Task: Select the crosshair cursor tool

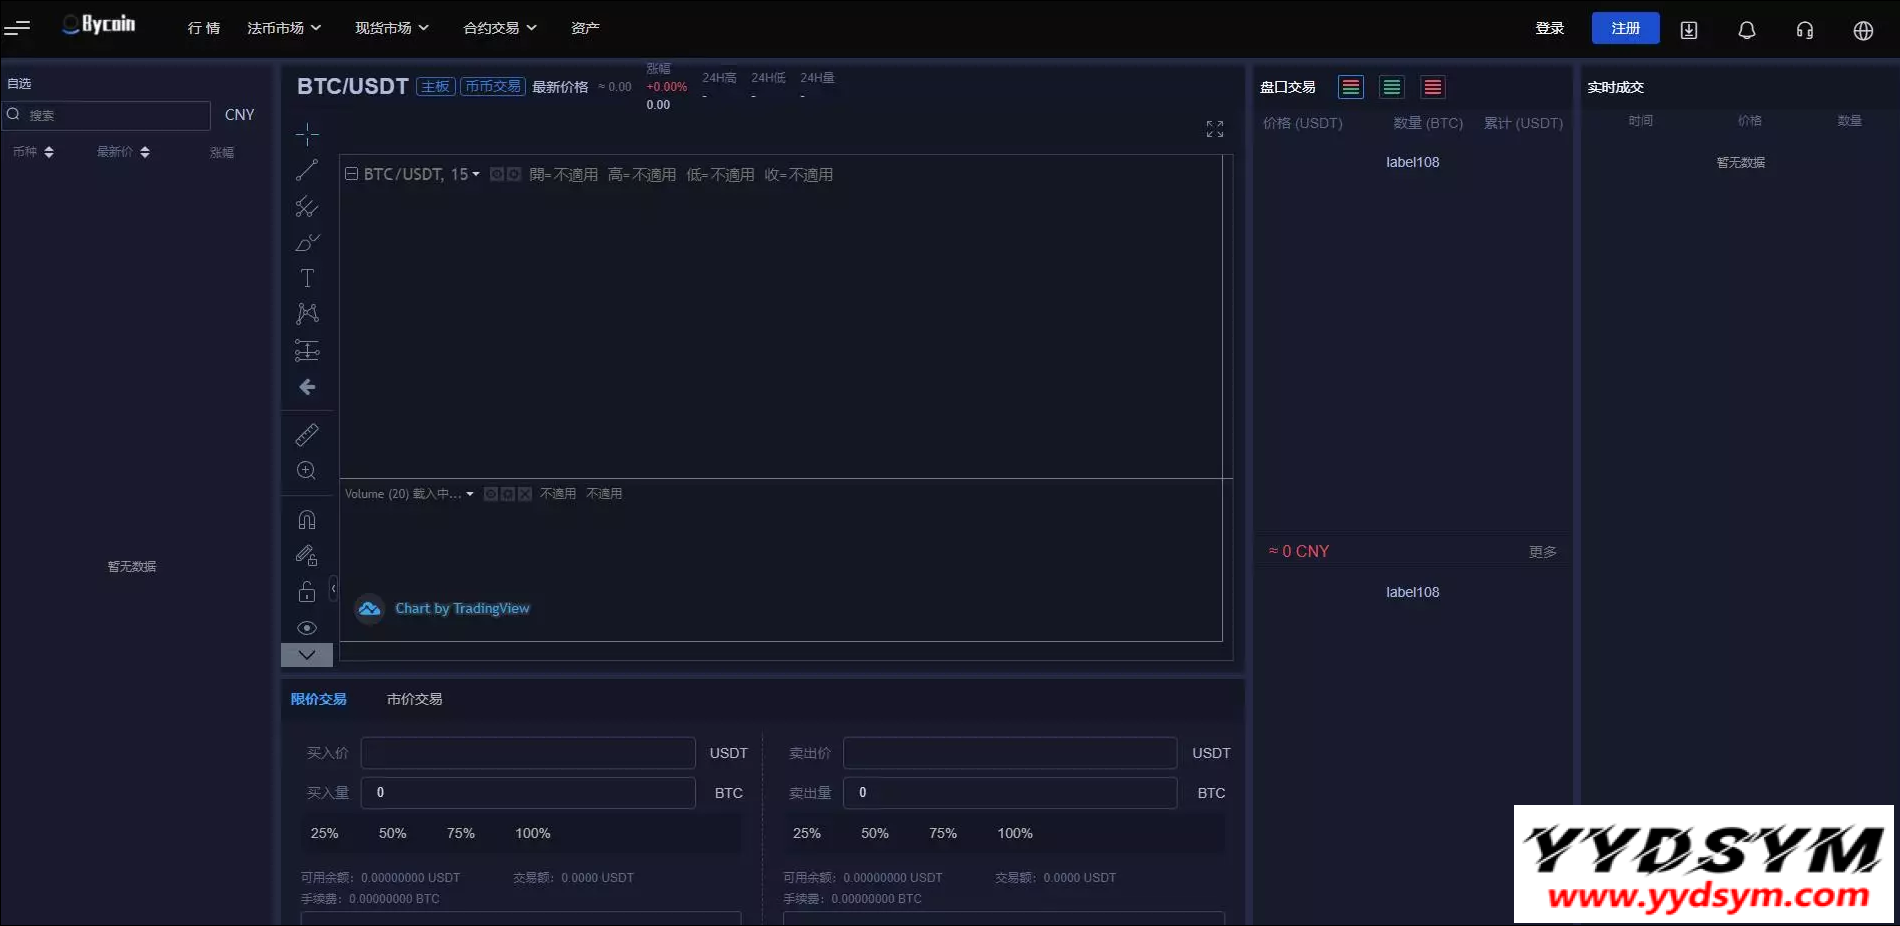Action: point(307,134)
